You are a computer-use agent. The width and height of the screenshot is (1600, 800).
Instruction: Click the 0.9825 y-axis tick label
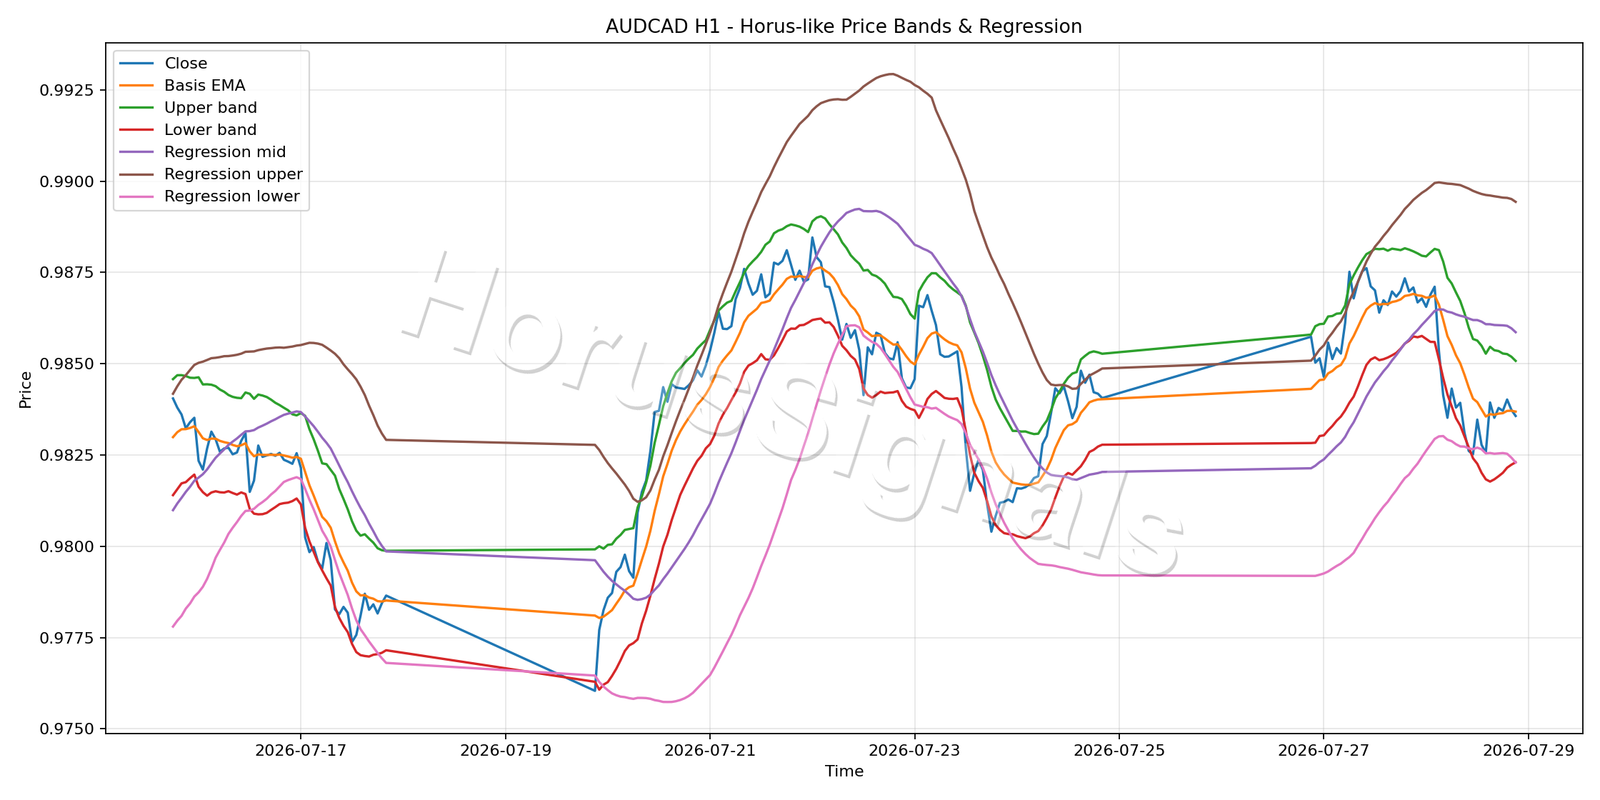[67, 455]
